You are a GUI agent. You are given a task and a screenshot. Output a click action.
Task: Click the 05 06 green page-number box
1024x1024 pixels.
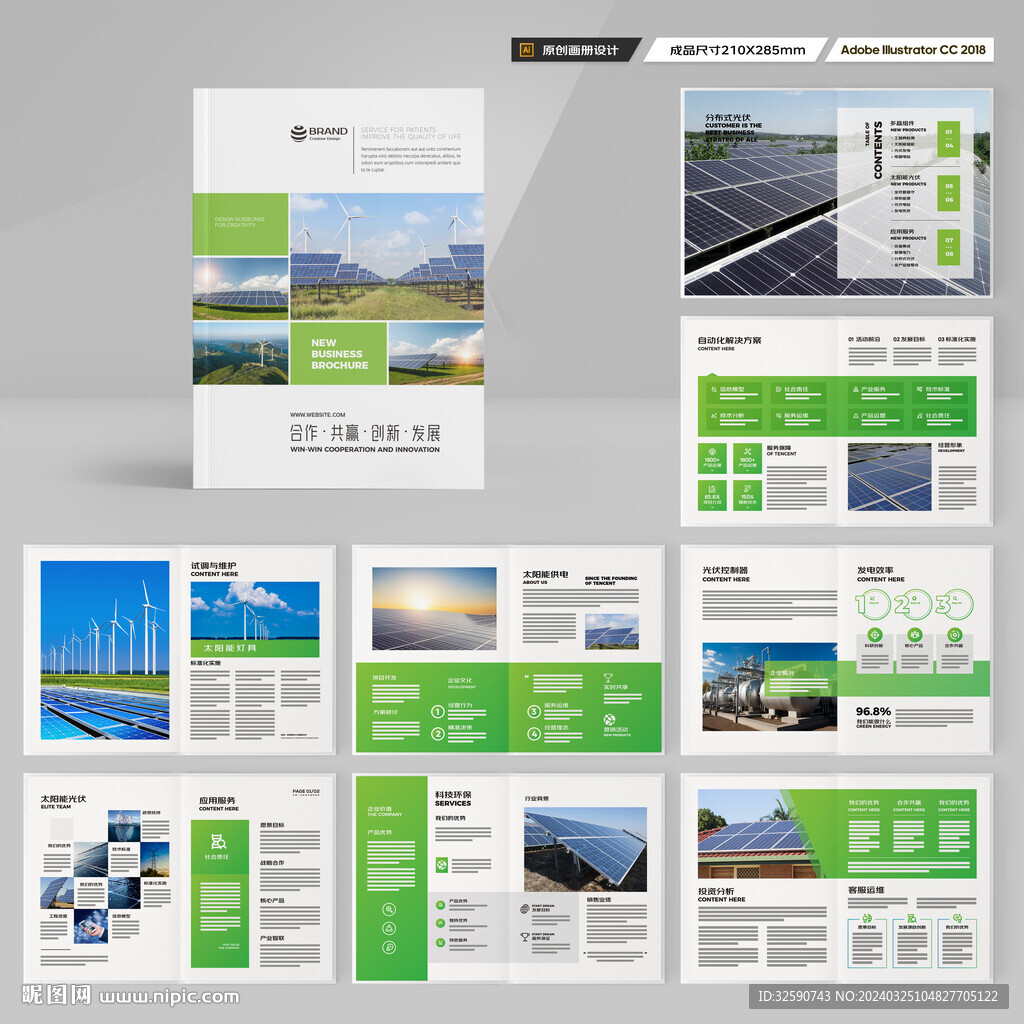pos(948,193)
